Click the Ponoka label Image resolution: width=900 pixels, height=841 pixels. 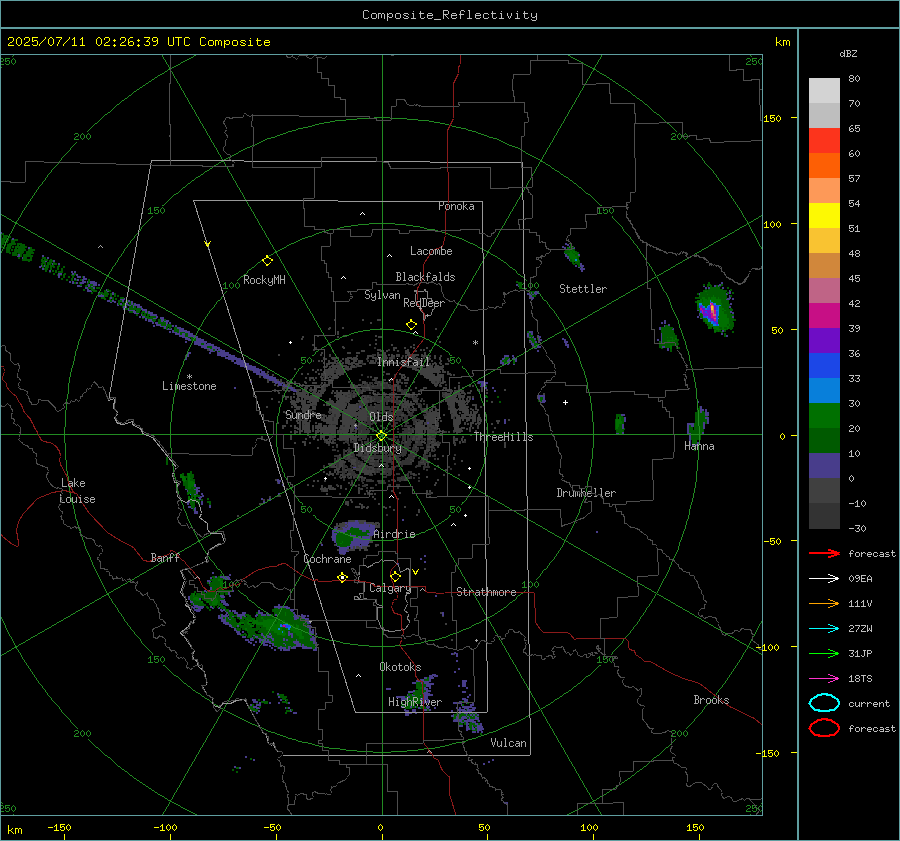click(456, 206)
